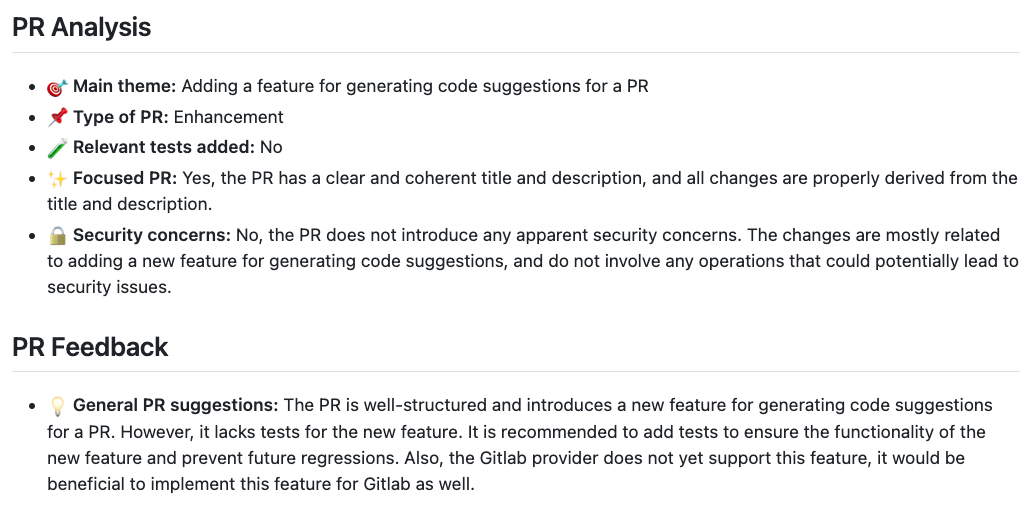Click the padlock emoji beside Security concerns
1024x507 pixels.
click(x=57, y=235)
